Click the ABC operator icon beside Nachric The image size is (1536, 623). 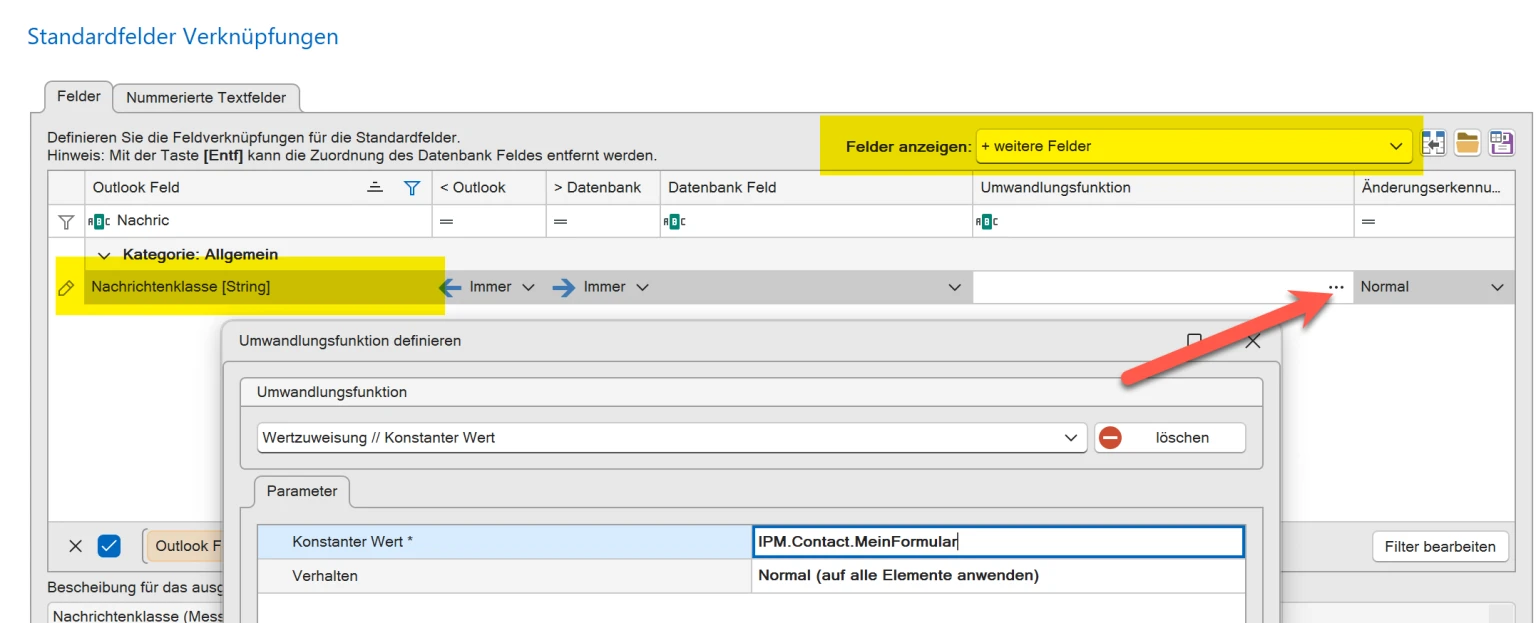98,221
